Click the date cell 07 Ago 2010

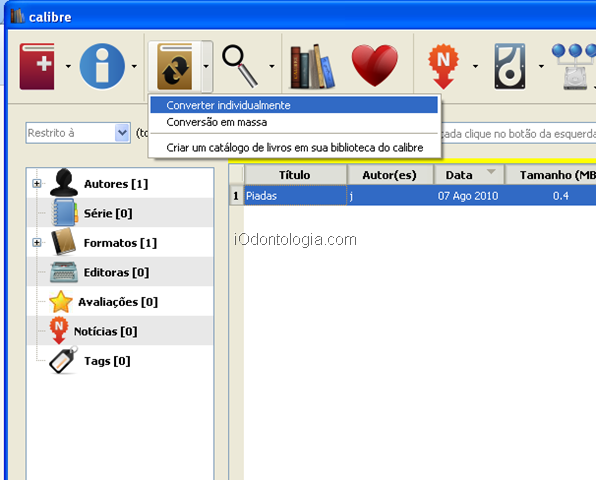pos(469,196)
